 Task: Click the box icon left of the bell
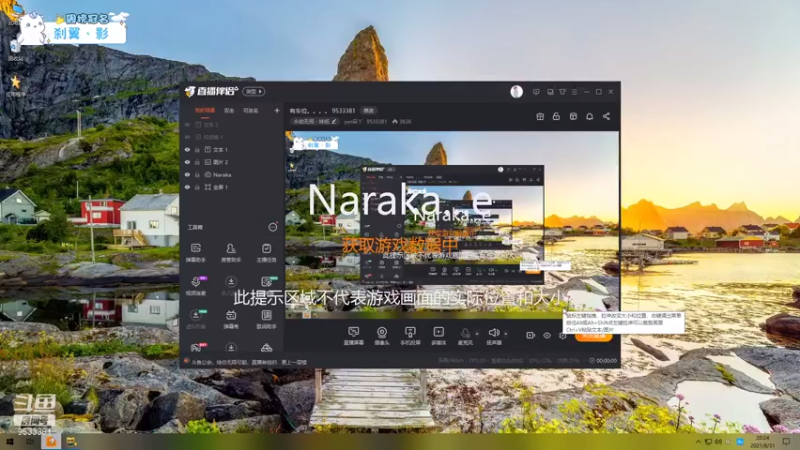coord(573,116)
